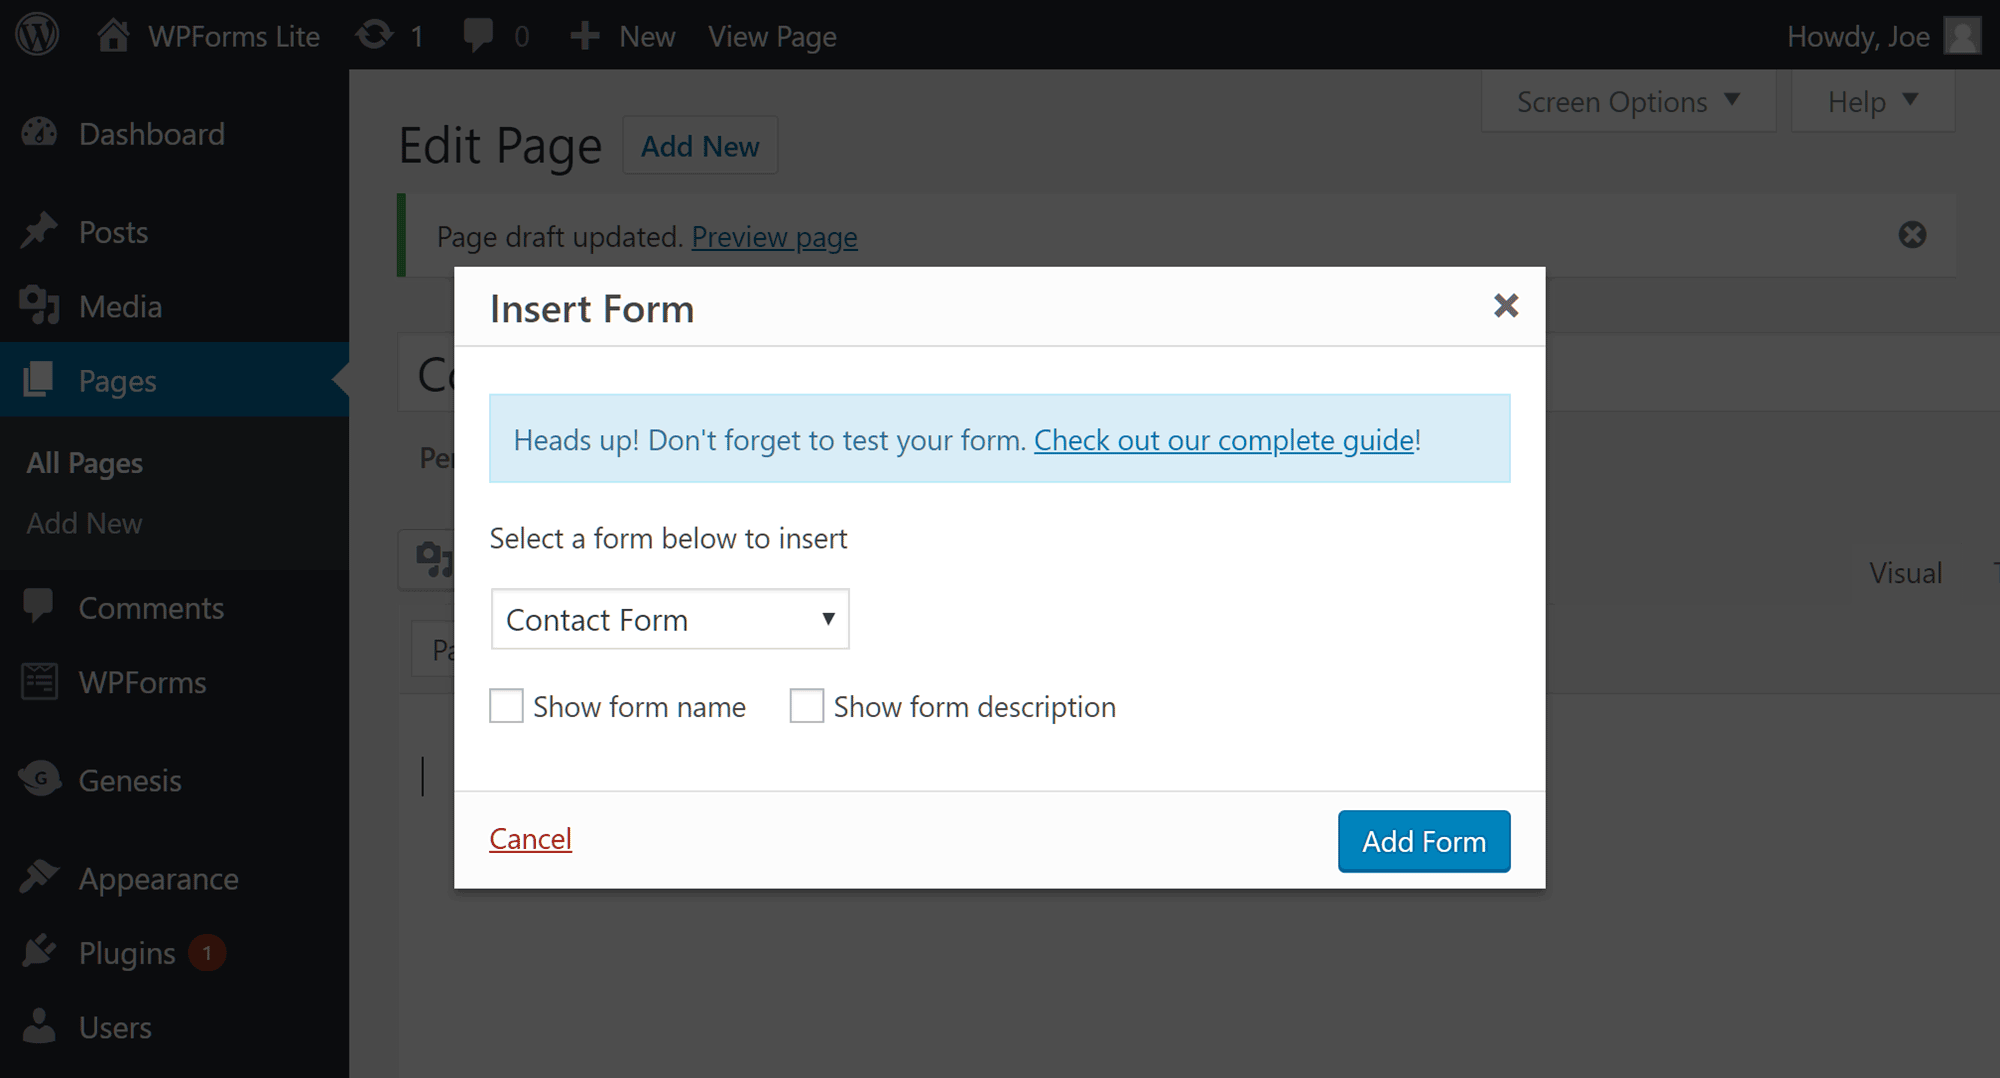Click the Posts pushpin icon

click(39, 231)
